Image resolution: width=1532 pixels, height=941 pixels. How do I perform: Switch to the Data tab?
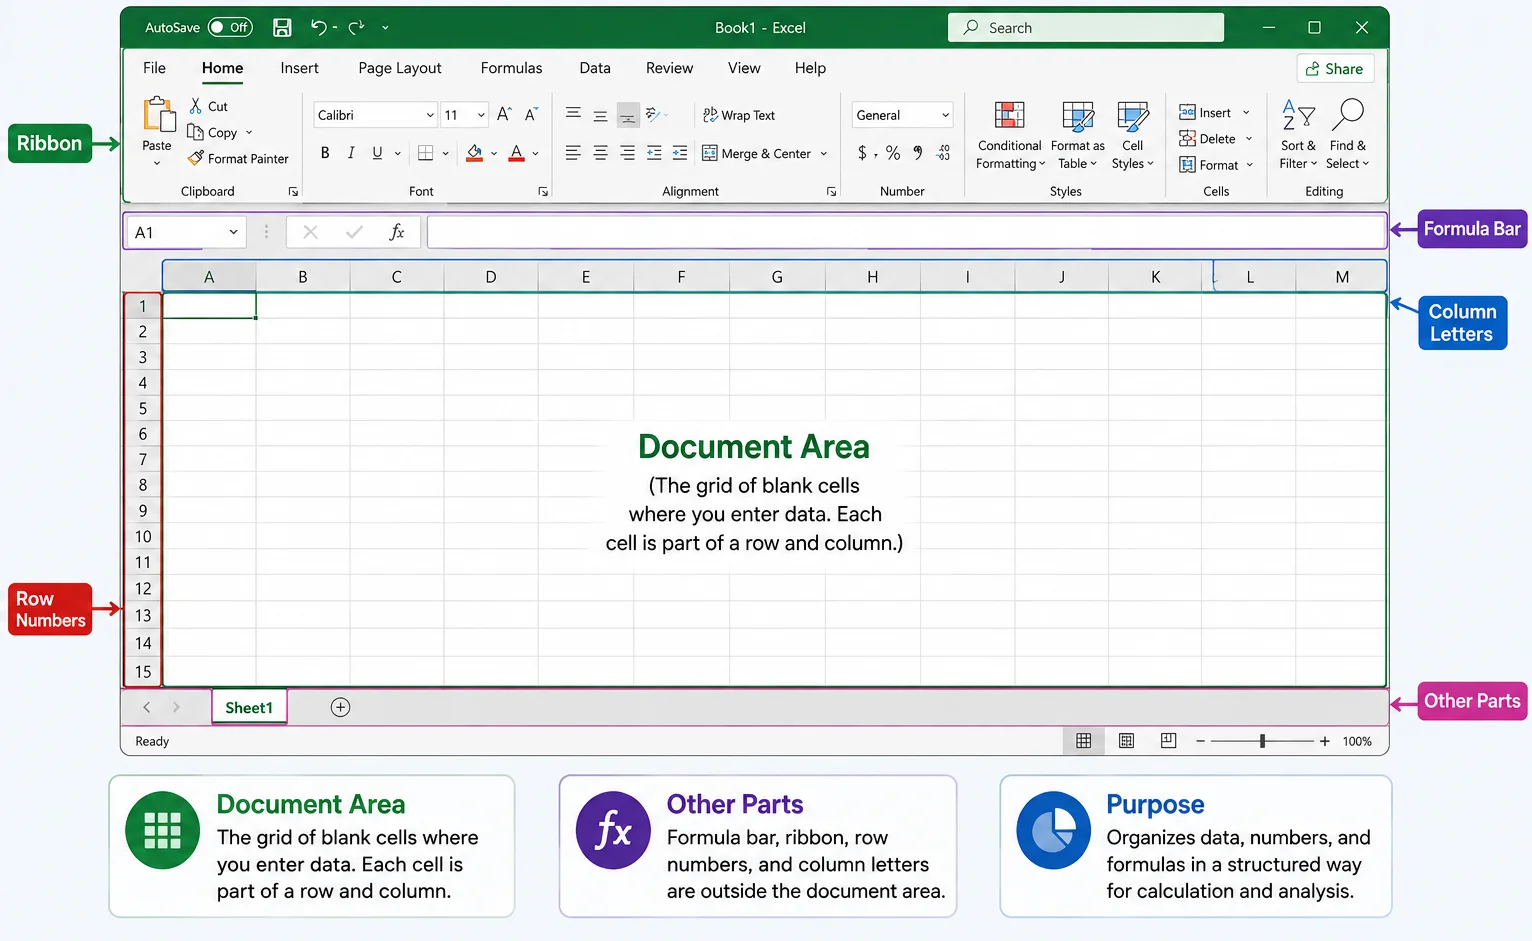coord(595,68)
